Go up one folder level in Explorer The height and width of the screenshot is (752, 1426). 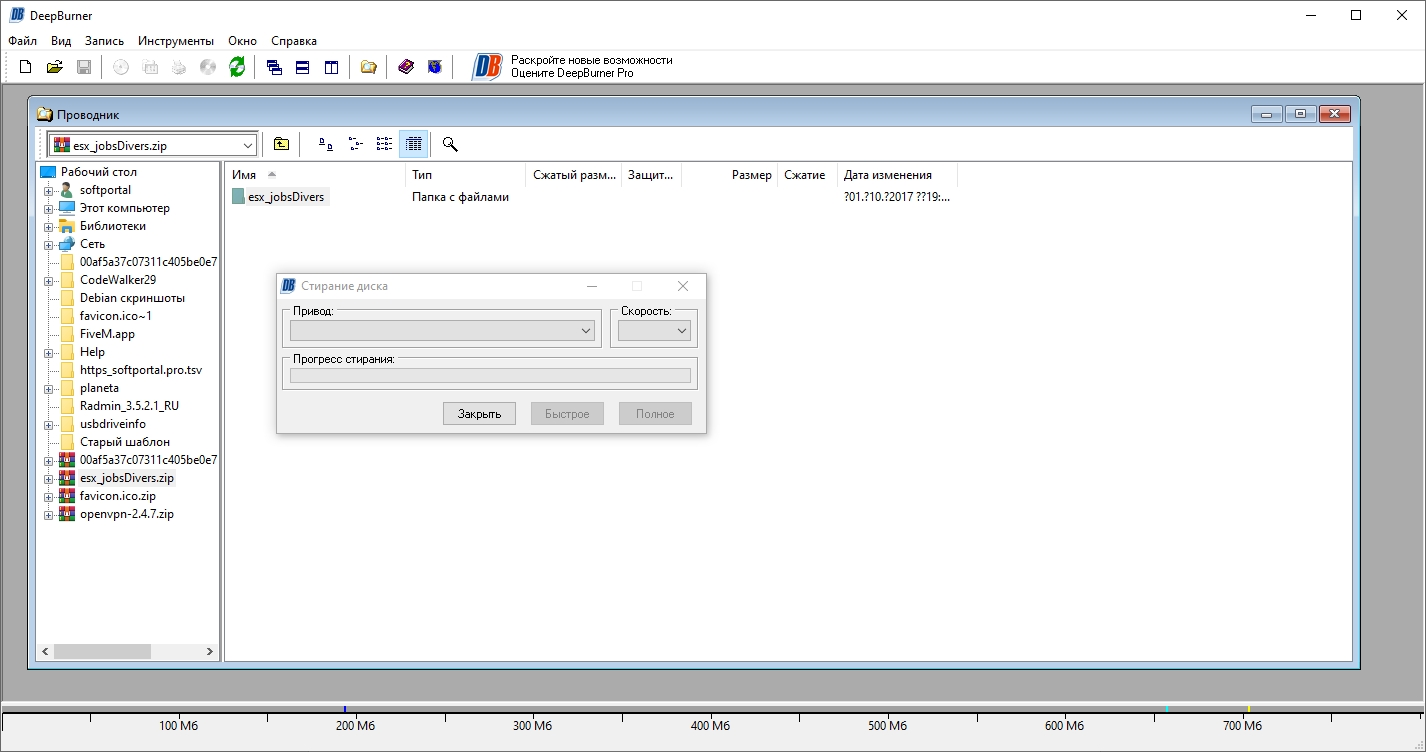pyautogui.click(x=282, y=144)
